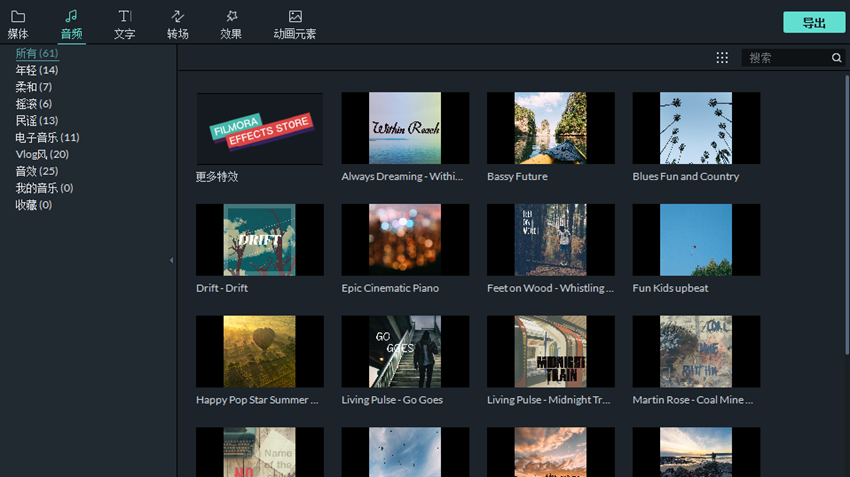850x477 pixels.
Task: Select the 所有 (61) category
Action: 37,53
